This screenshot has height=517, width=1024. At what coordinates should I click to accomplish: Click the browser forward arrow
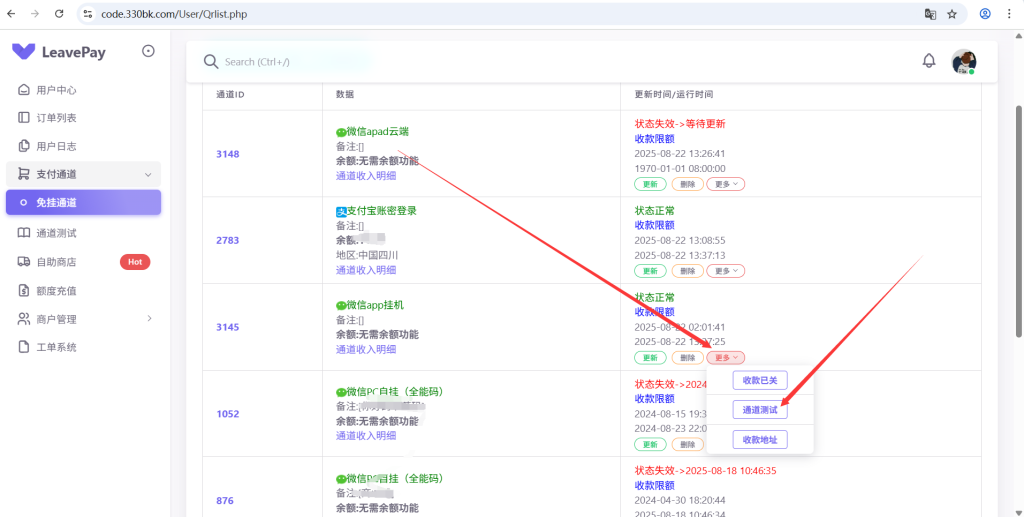35,14
